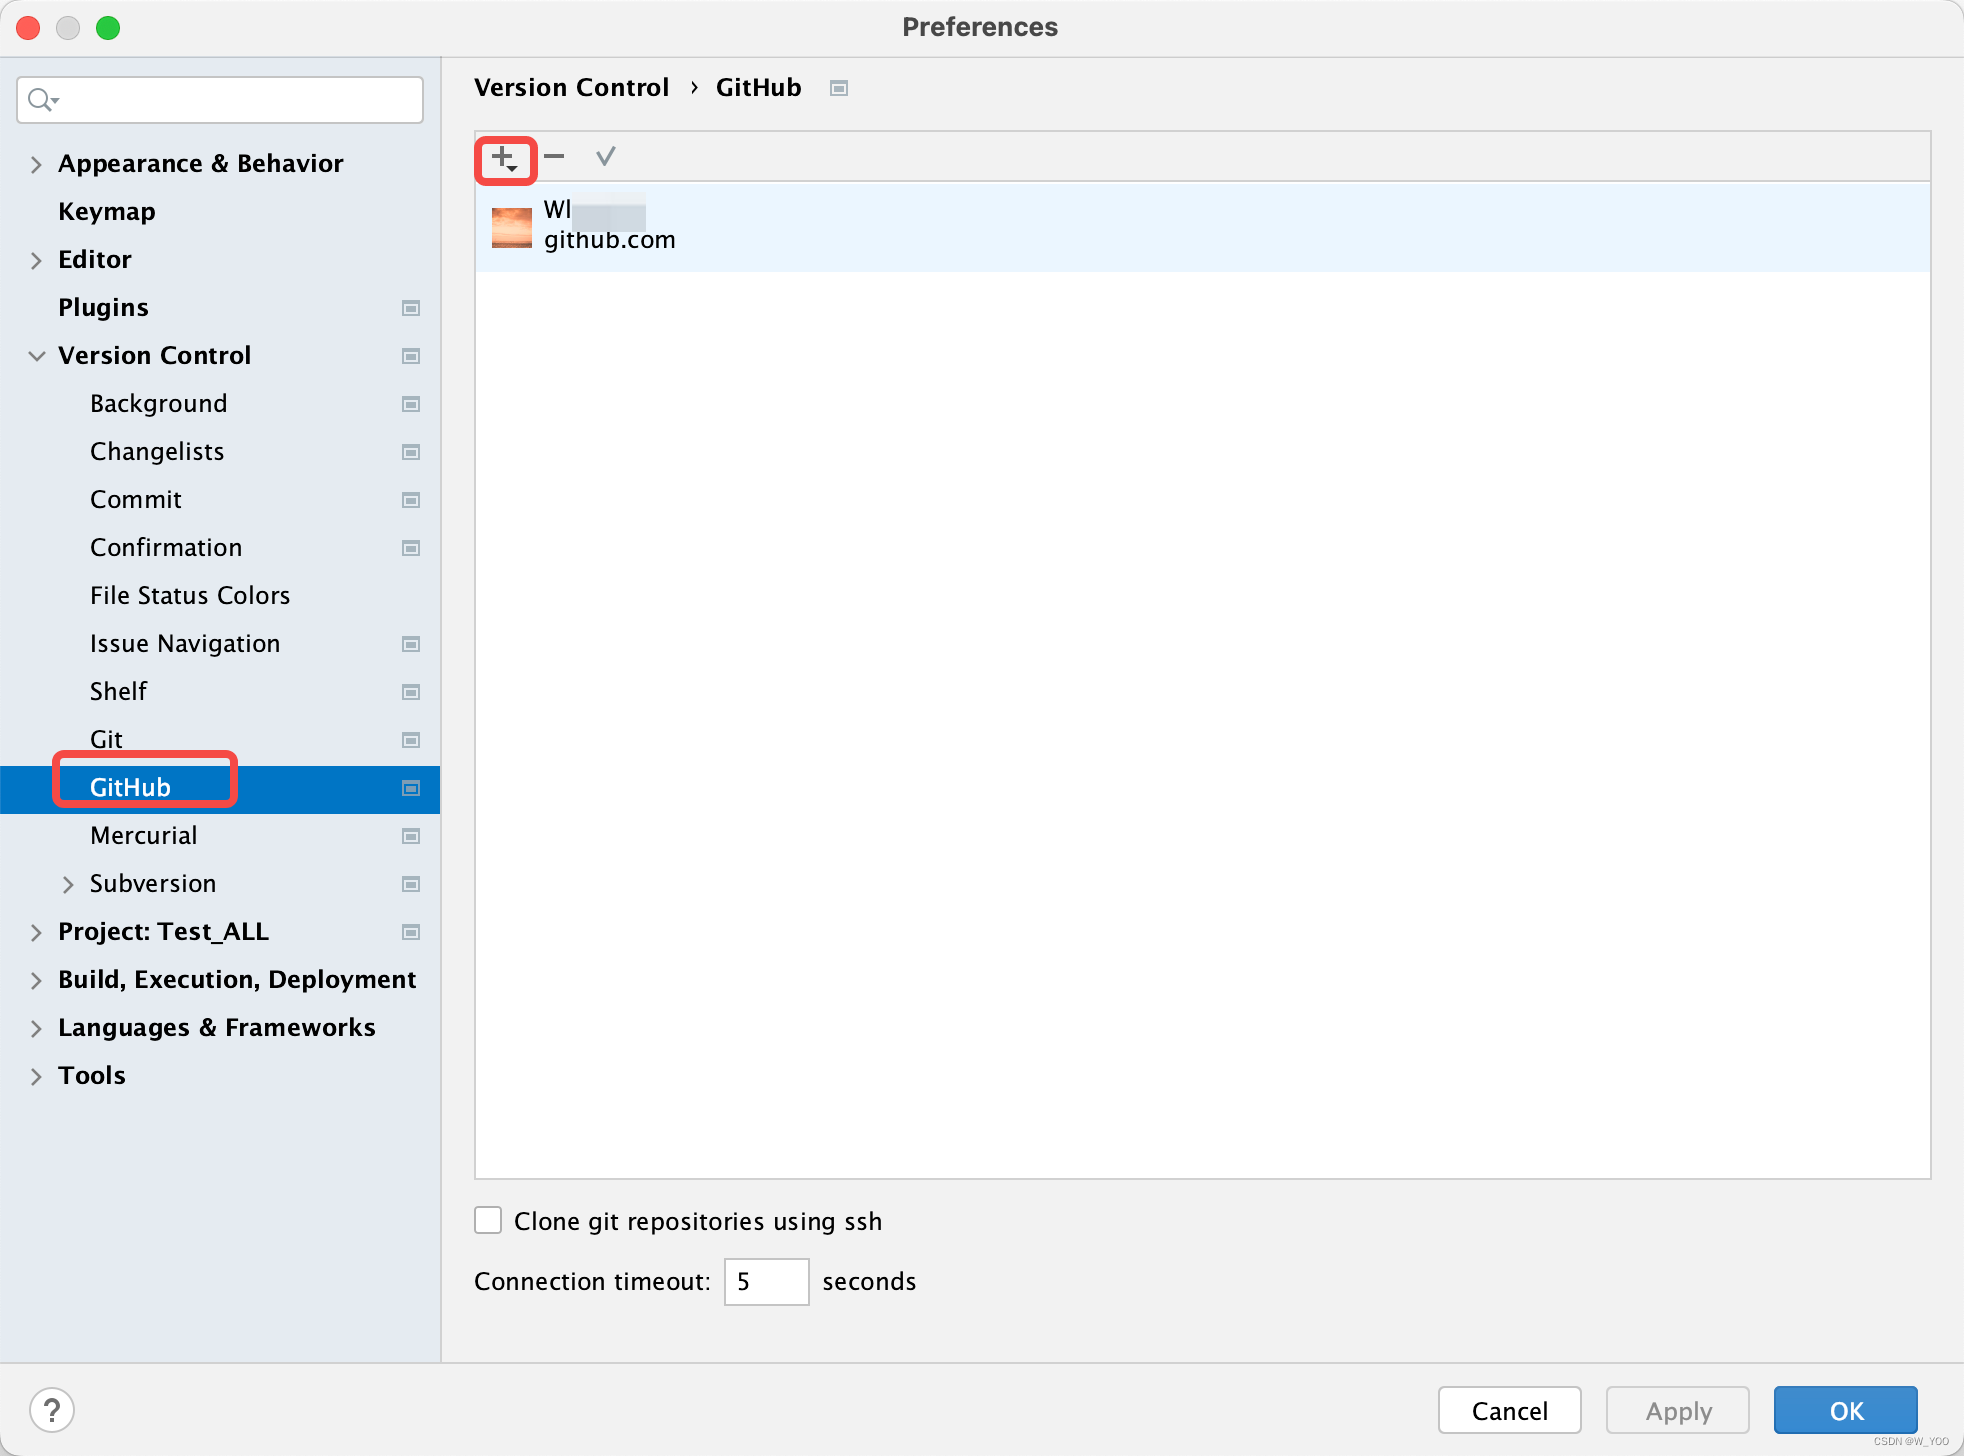The image size is (1964, 1456).
Task: Expand the Subversion subtree
Action: pos(68,884)
